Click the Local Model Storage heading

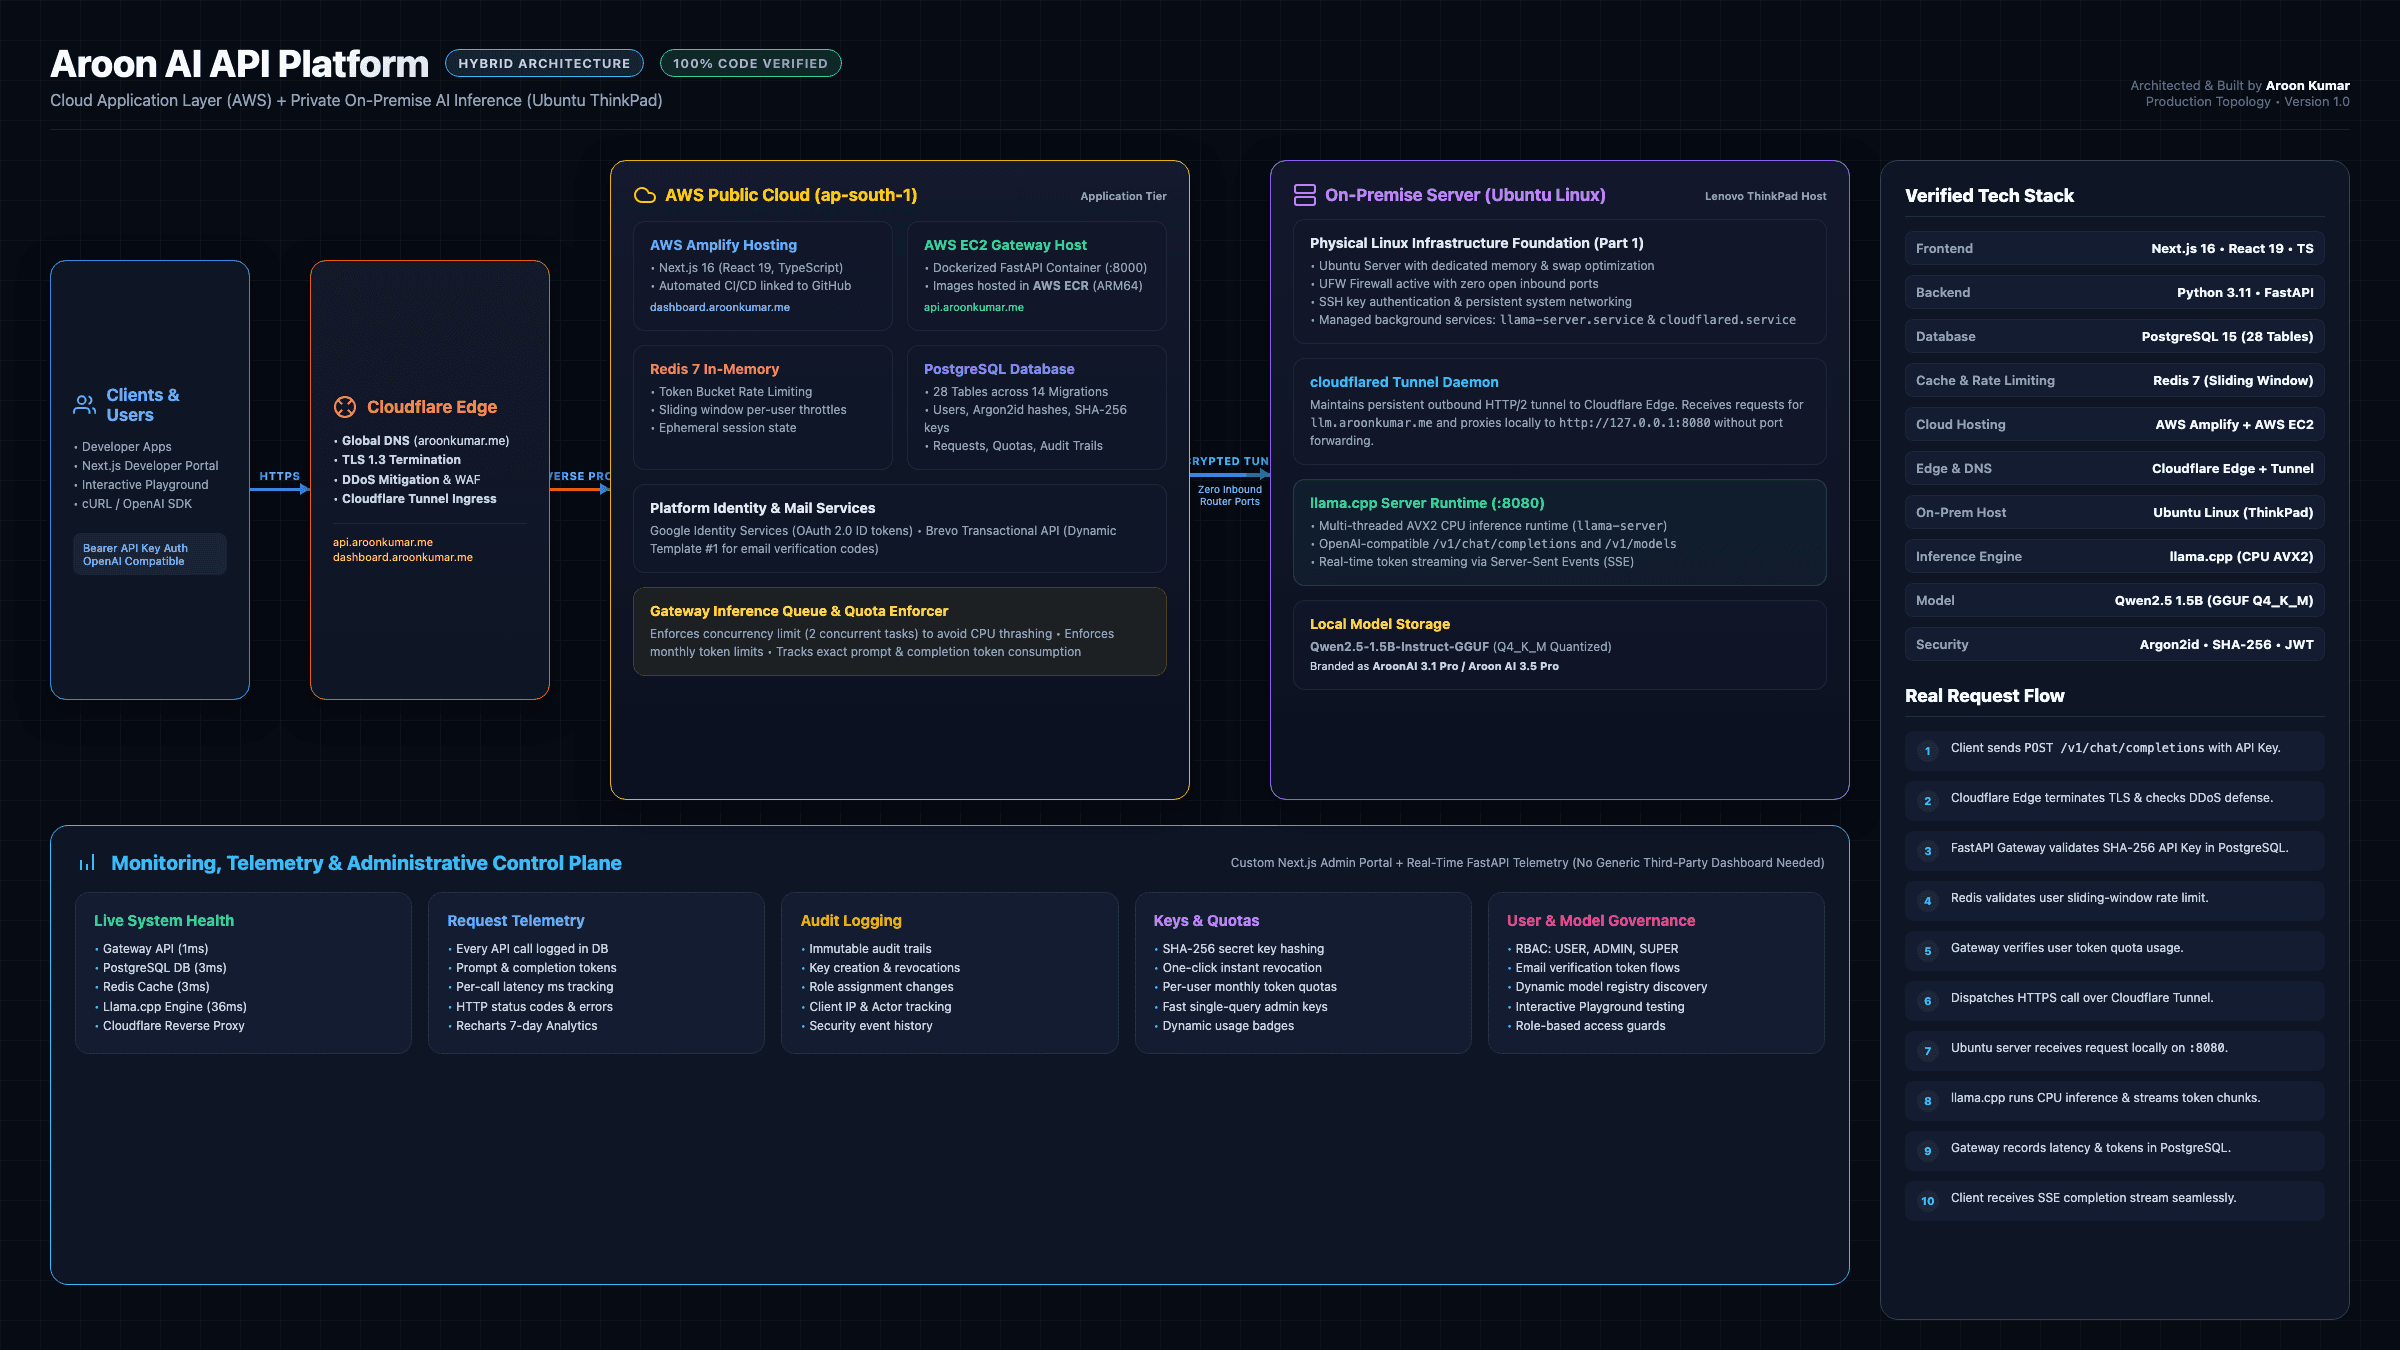[1380, 624]
